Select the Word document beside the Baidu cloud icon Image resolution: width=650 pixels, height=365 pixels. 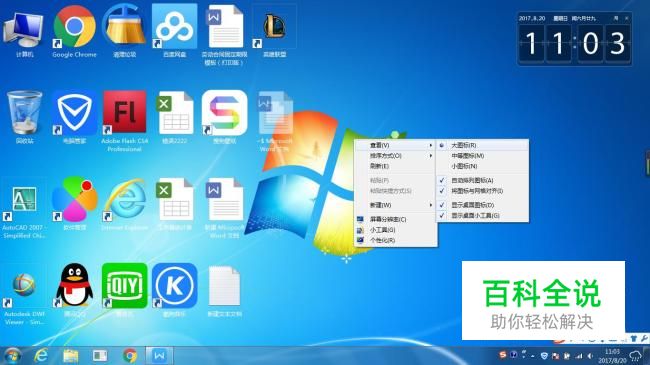pyautogui.click(x=224, y=35)
